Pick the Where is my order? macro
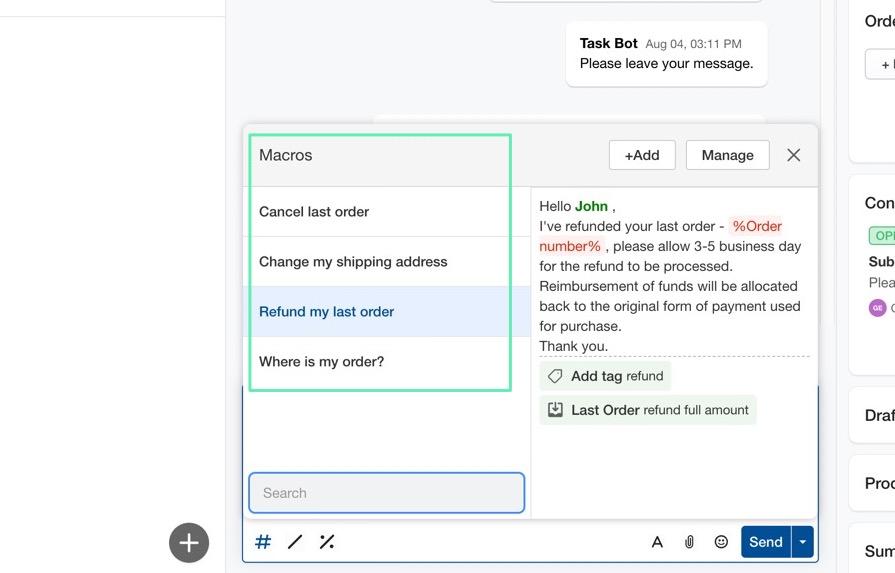Viewport: 895px width, 573px height. pos(321,362)
